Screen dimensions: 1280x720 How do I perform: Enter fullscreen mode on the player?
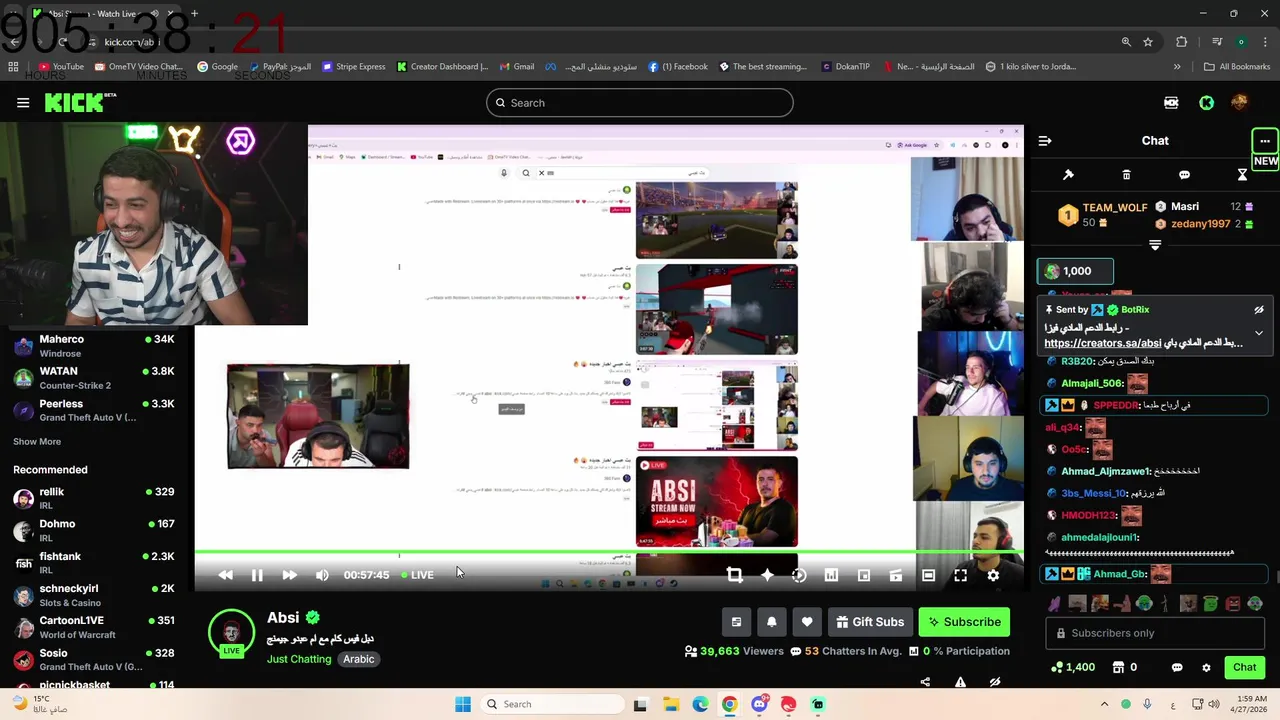(960, 575)
